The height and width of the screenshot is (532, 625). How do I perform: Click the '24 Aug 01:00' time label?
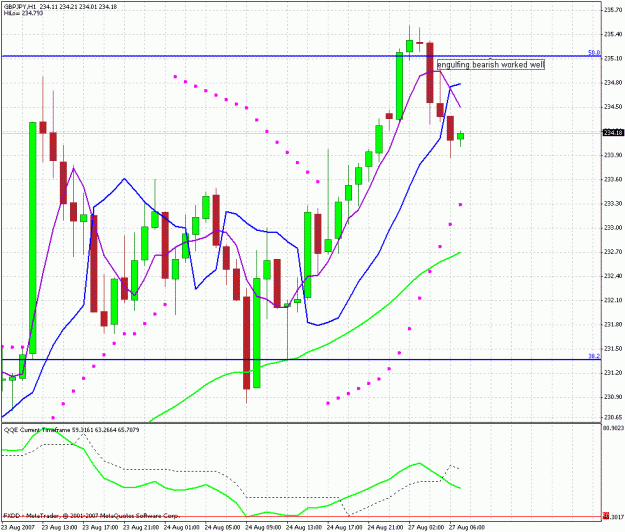pyautogui.click(x=182, y=528)
